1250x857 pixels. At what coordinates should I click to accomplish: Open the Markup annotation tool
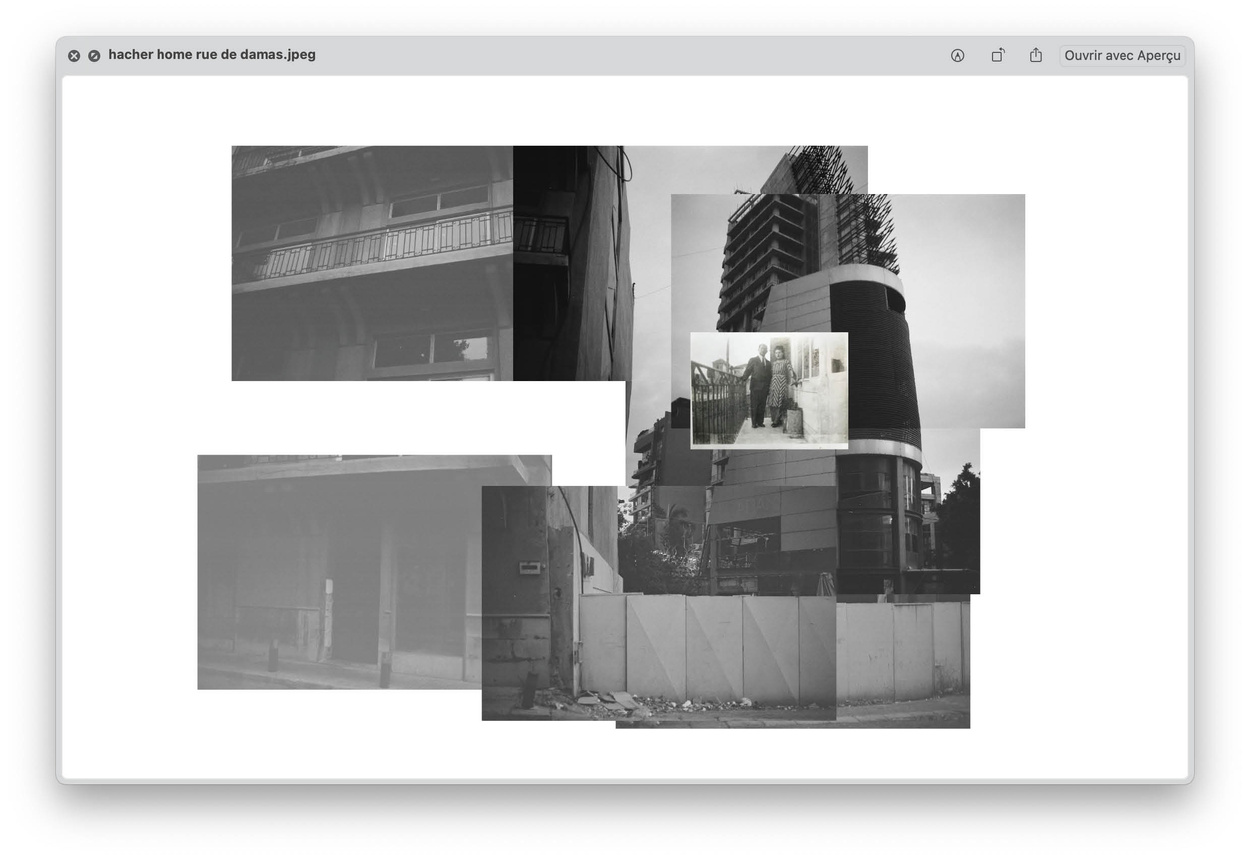[x=958, y=56]
